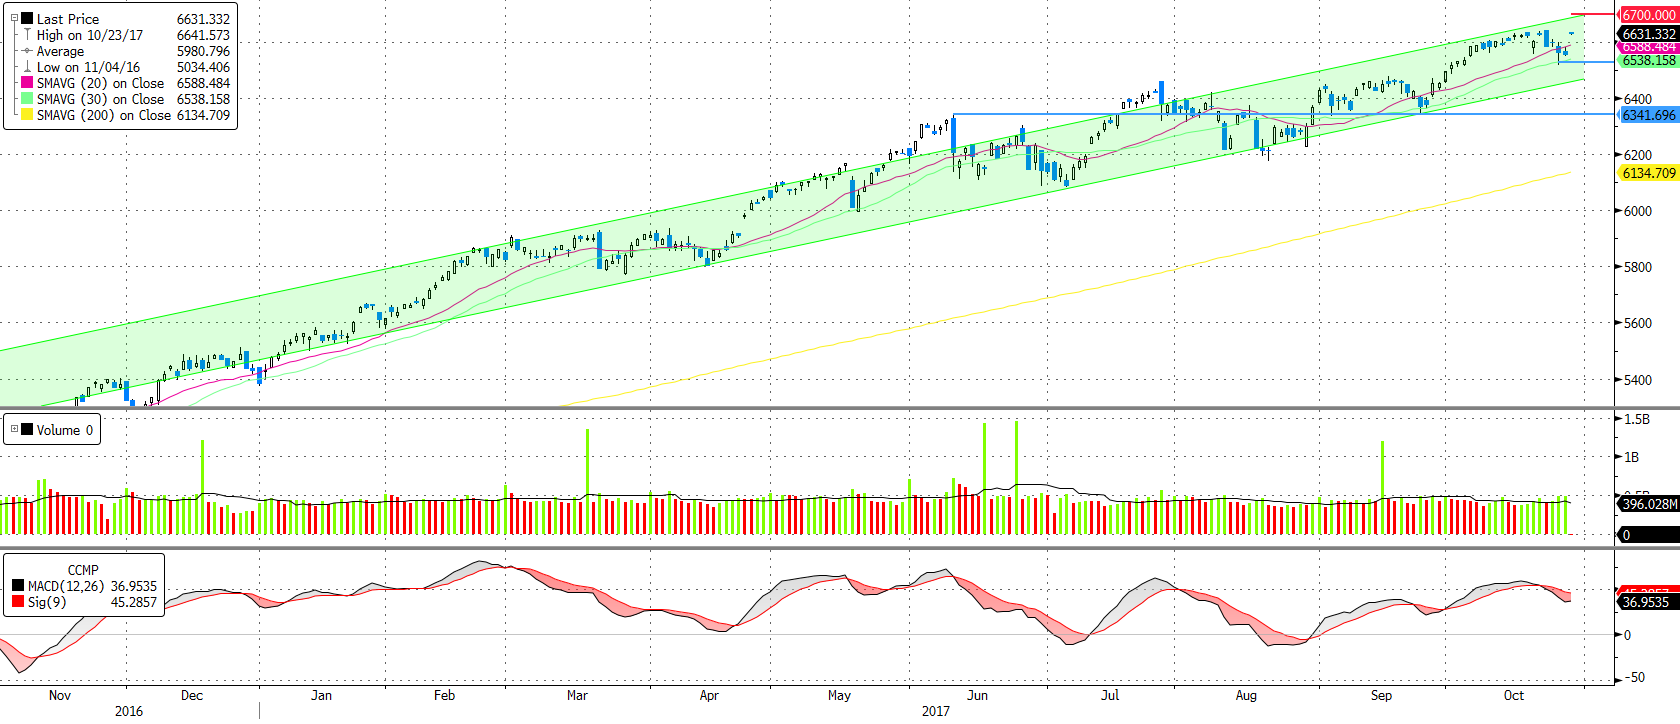This screenshot has height=724, width=1680.
Task: Expand the Volume legend tree
Action: [14, 429]
